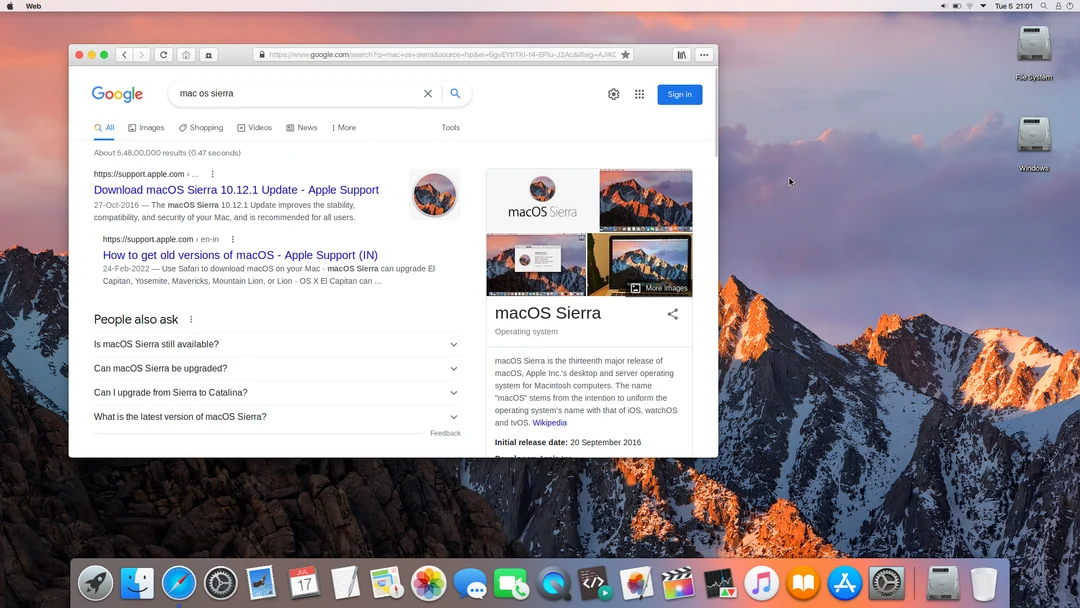Launch Safari from the dock
1080x608 pixels.
179,583
